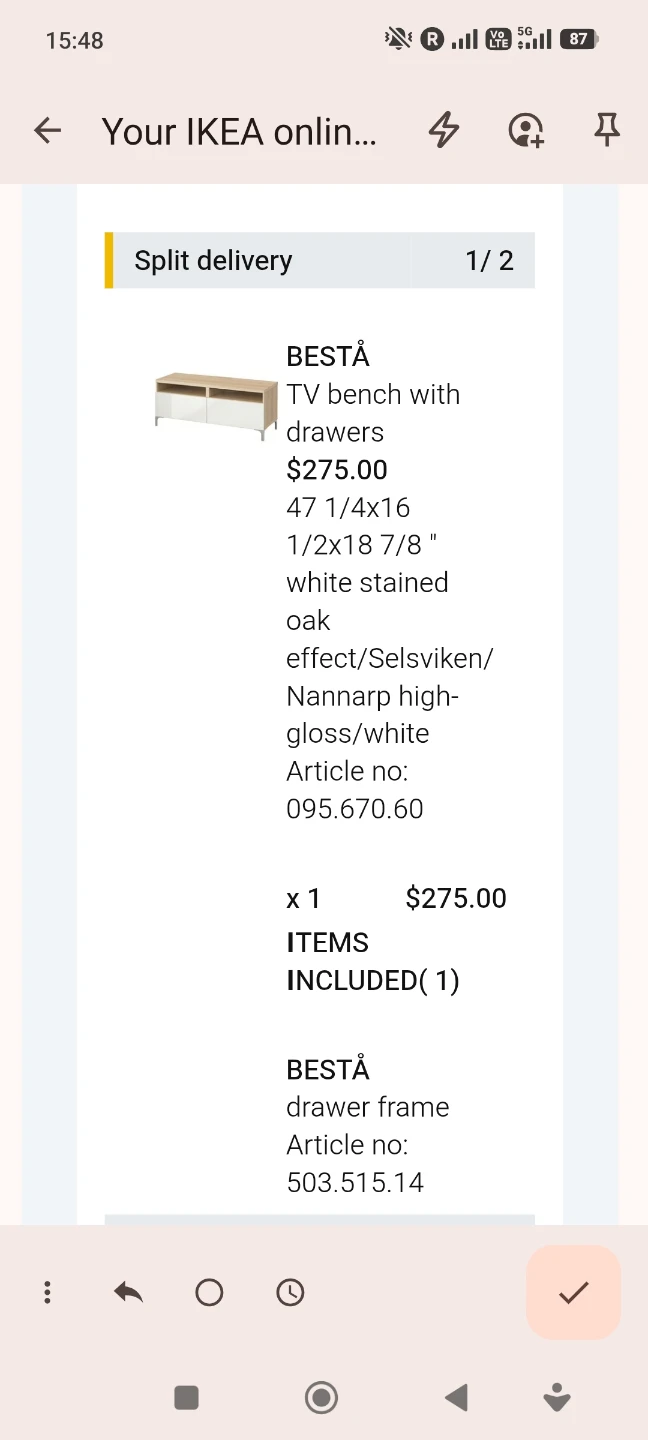Reply using the reply arrow icon
Screen dimensions: 648x1440
click(128, 1292)
